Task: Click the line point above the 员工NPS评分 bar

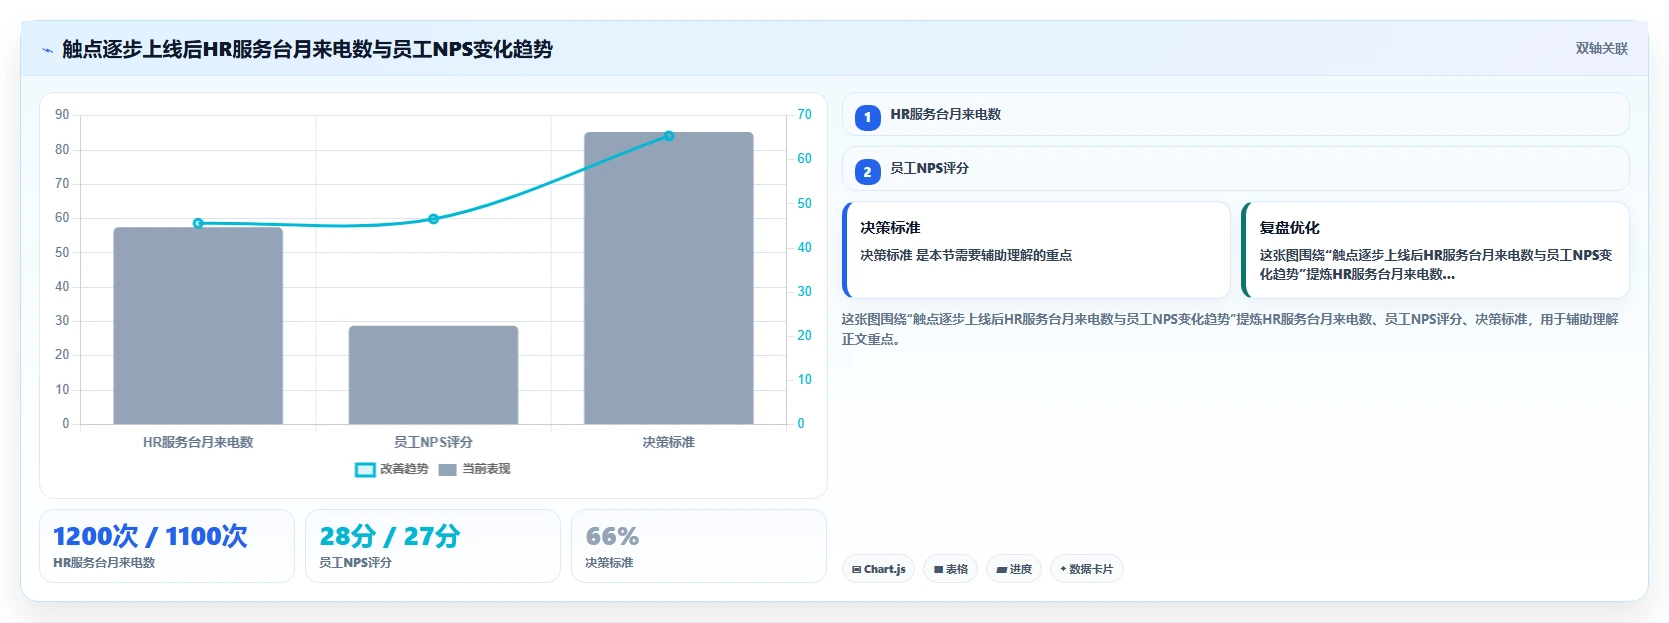Action: point(433,219)
